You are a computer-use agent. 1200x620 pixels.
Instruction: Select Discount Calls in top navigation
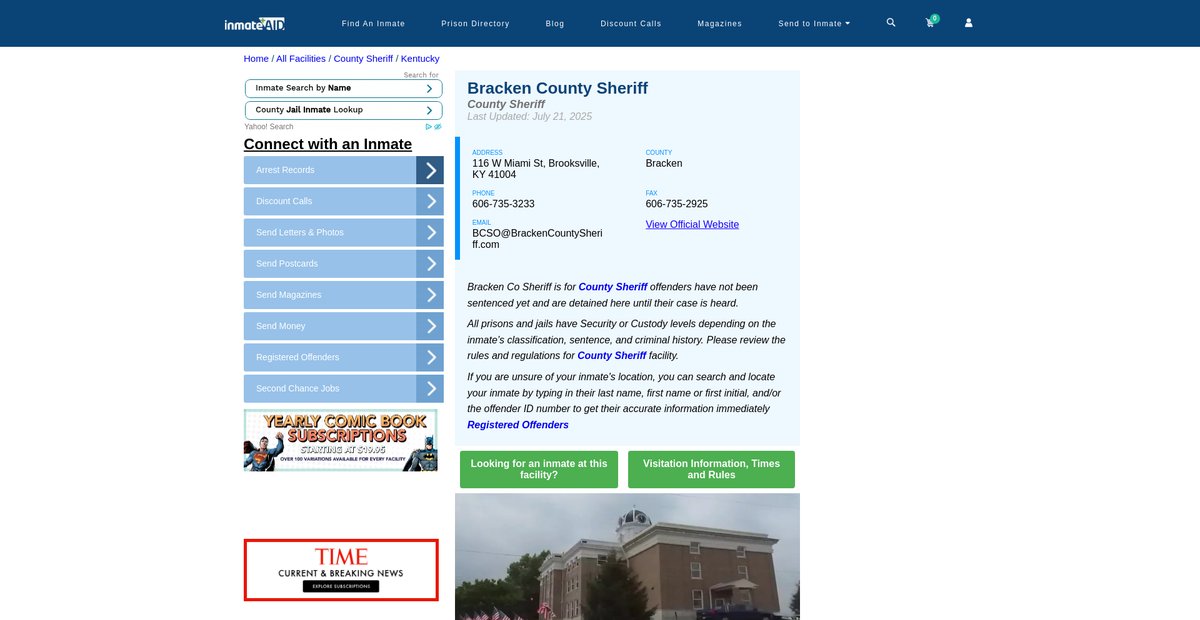[x=631, y=23]
